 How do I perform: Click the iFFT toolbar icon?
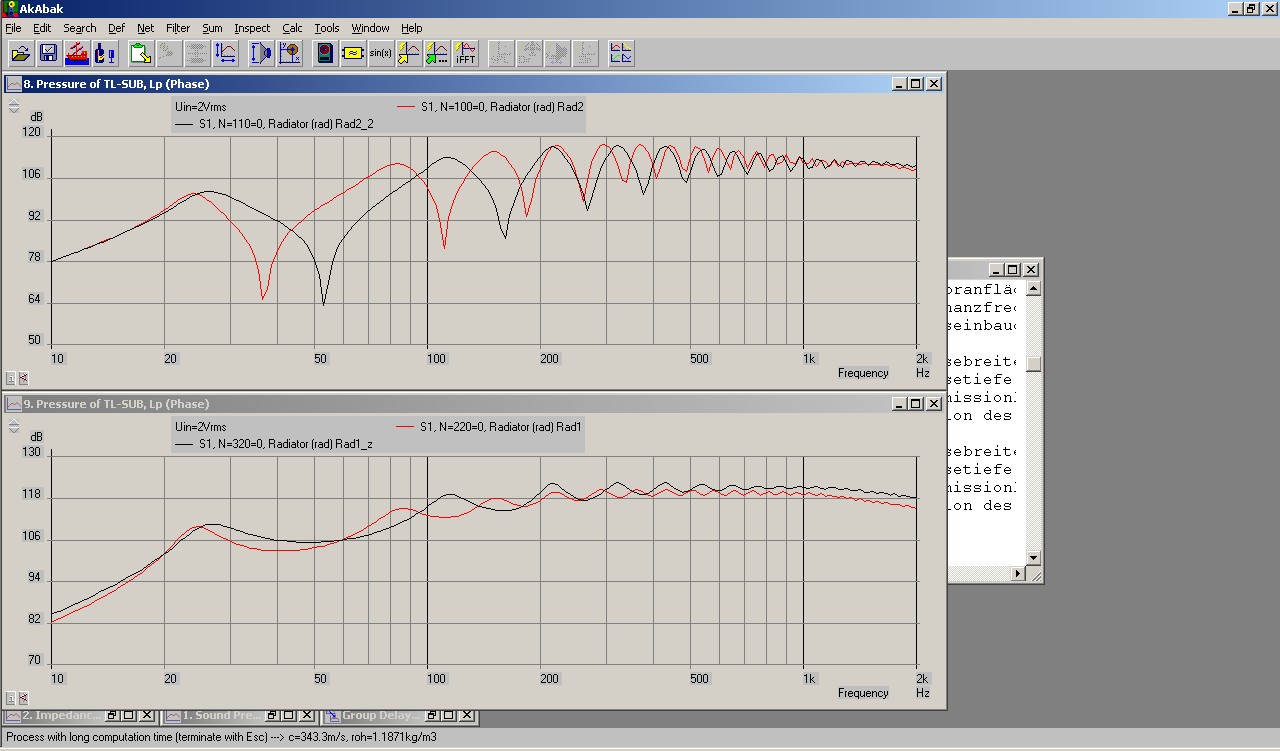(465, 54)
